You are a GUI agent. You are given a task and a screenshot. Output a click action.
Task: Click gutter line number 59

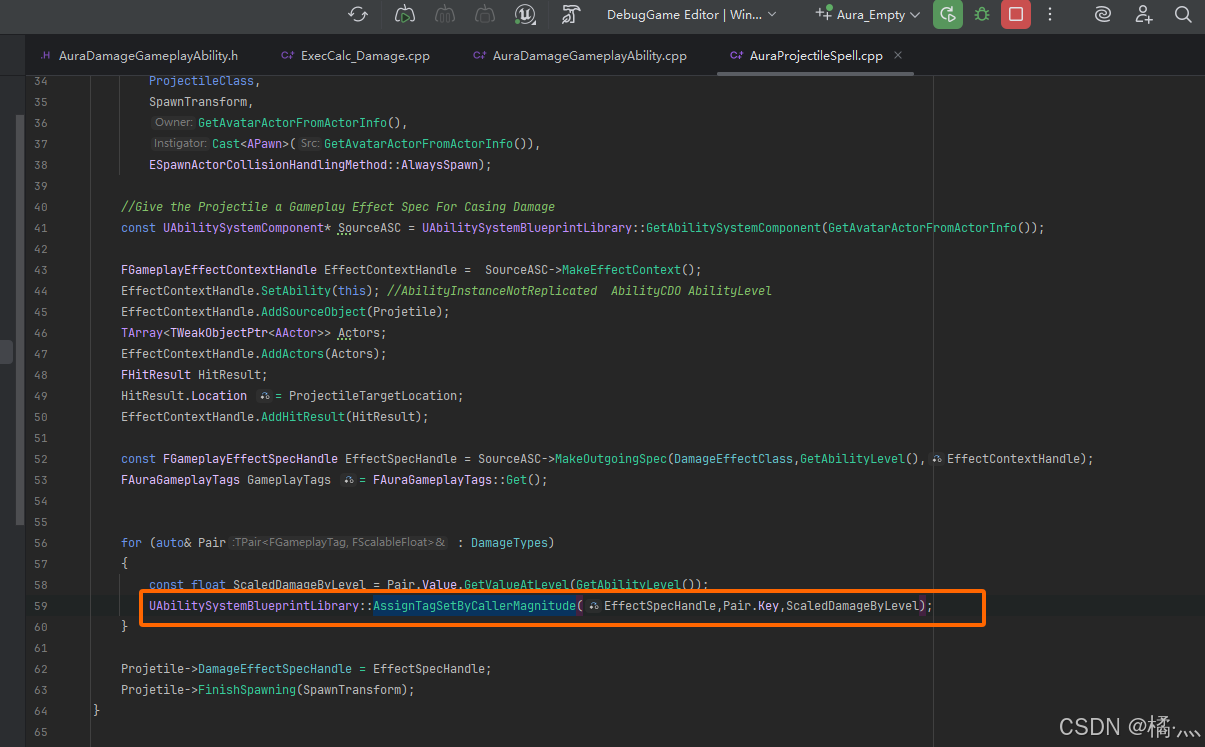tap(40, 606)
